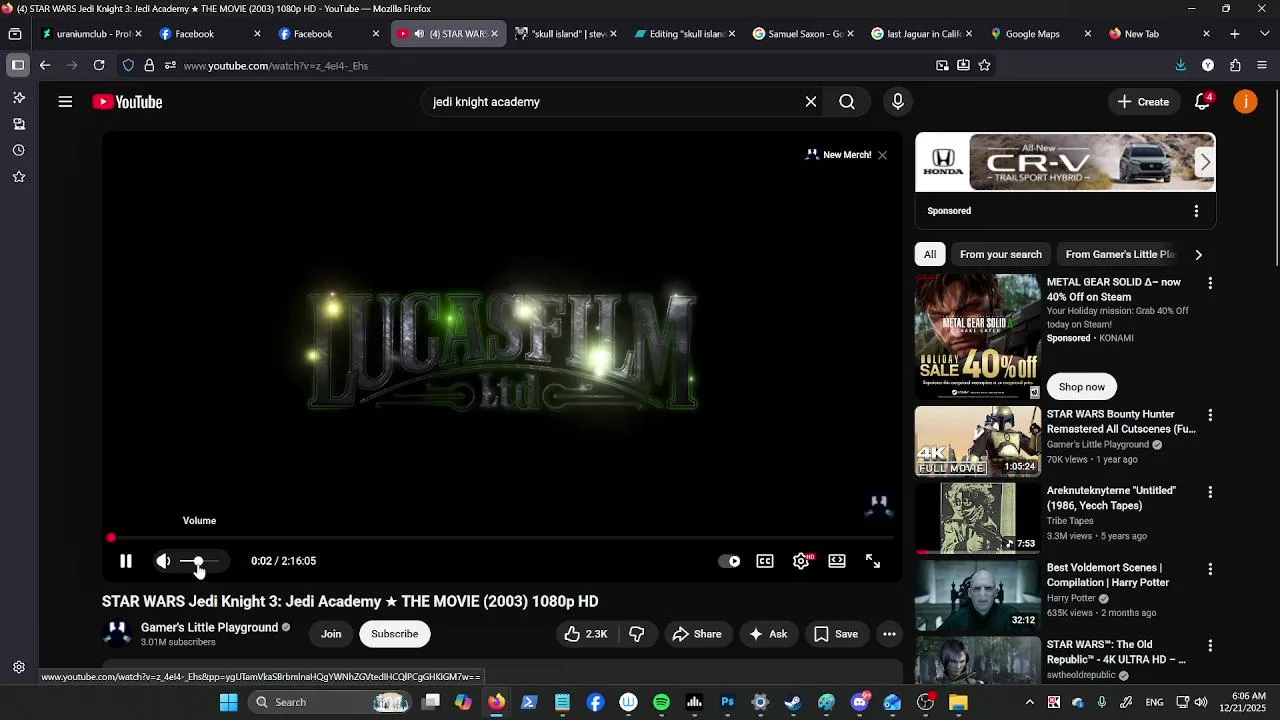Image resolution: width=1280 pixels, height=720 pixels.
Task: Click the search magnifier button
Action: tap(847, 102)
